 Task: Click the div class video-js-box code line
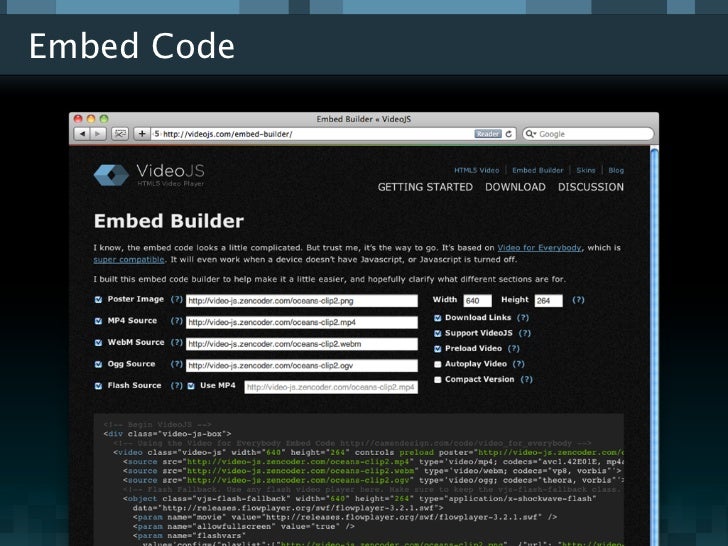pyautogui.click(x=167, y=434)
